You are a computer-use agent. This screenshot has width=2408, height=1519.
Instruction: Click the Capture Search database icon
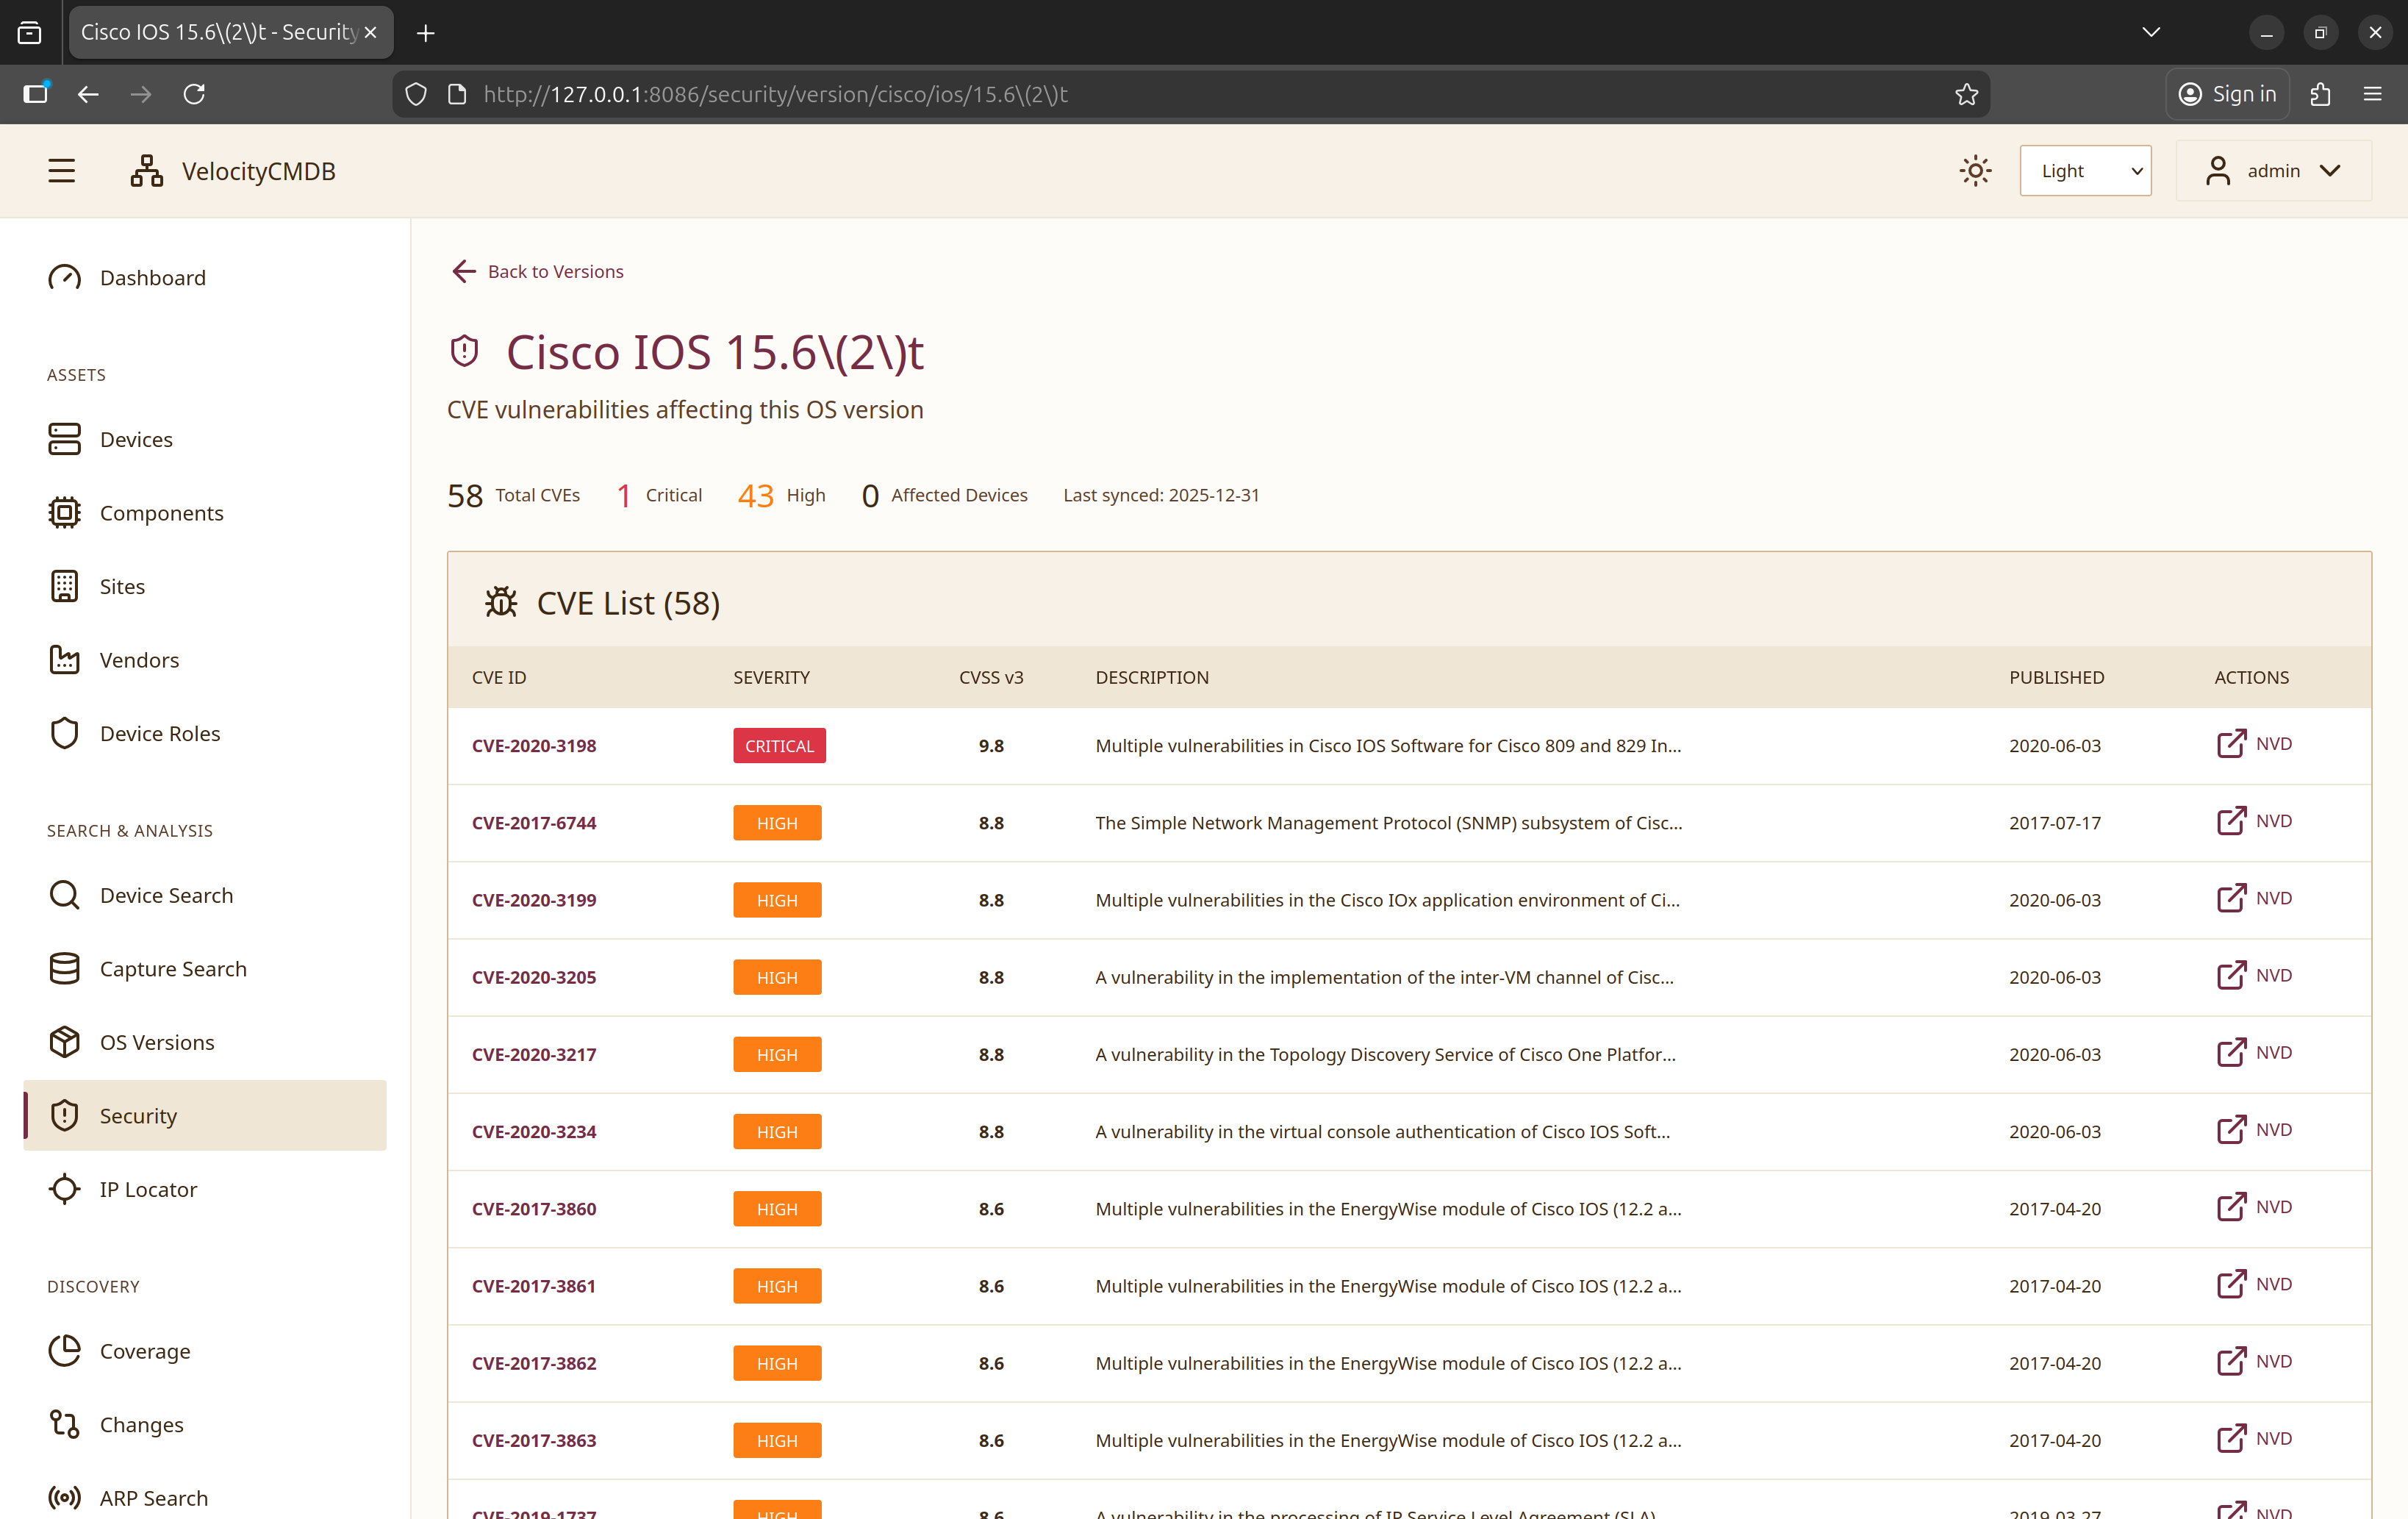[64, 969]
